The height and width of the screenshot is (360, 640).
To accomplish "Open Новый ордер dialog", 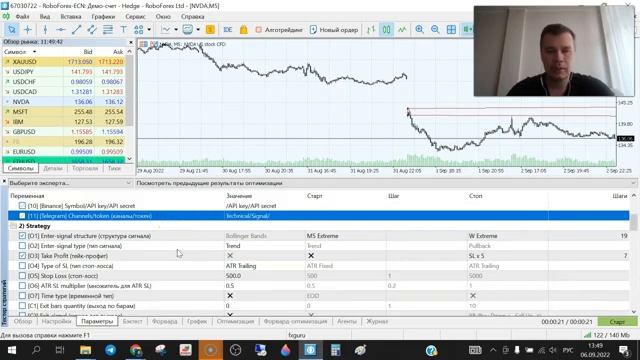I will [334, 29].
